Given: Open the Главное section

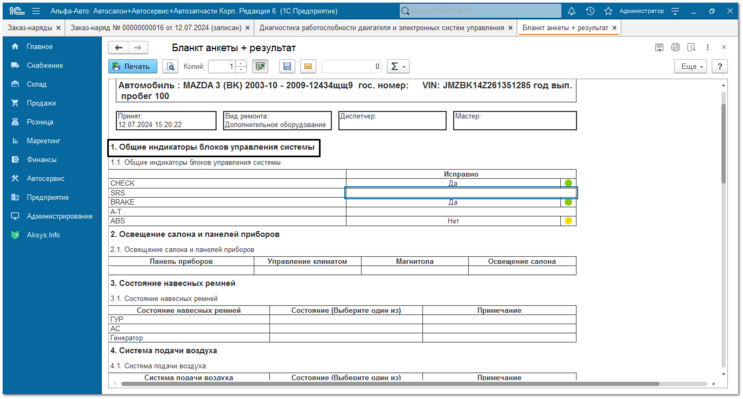Looking at the screenshot, I should tap(39, 46).
